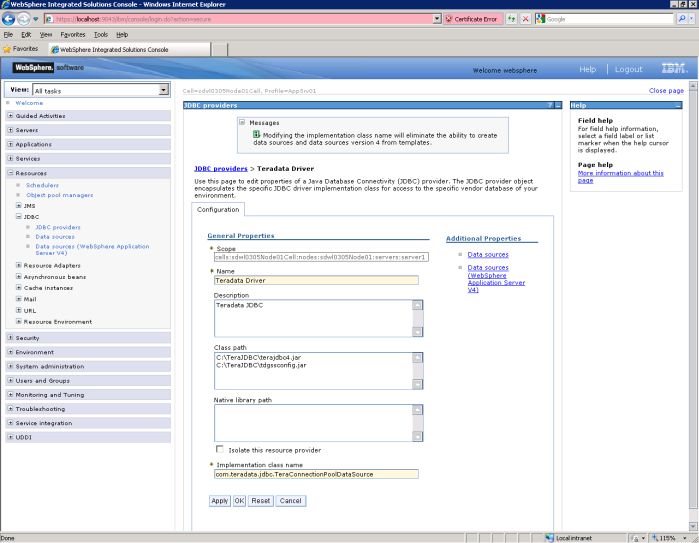699x543 pixels.
Task: Click the Certificate Error shield indicator
Action: click(x=472, y=19)
